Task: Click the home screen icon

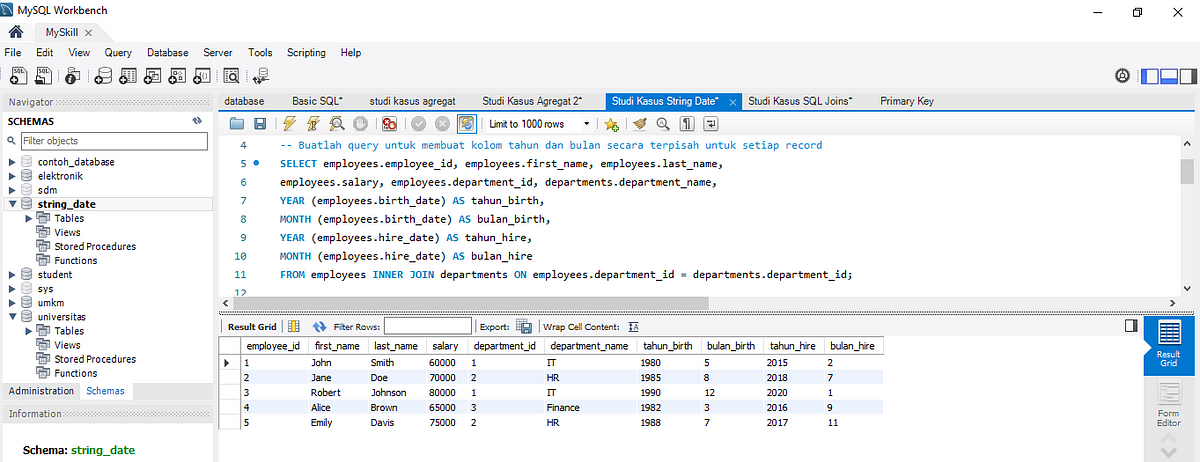Action: 16,32
